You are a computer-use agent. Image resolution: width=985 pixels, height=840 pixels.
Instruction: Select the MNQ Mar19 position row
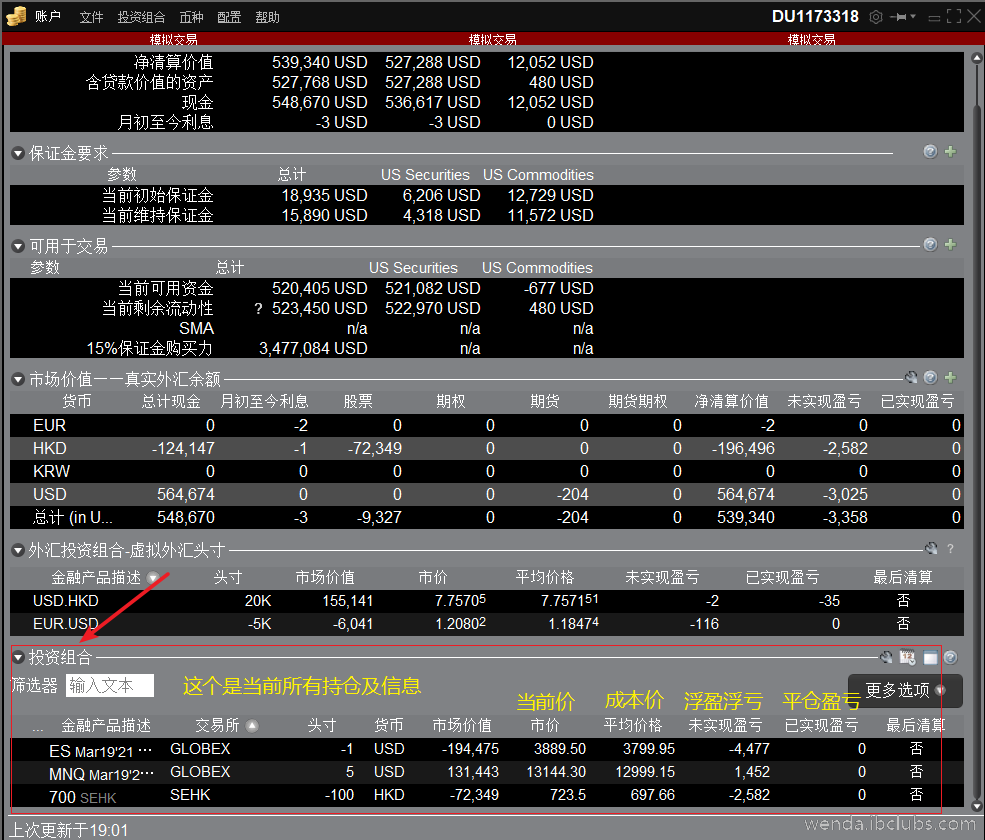click(x=487, y=772)
